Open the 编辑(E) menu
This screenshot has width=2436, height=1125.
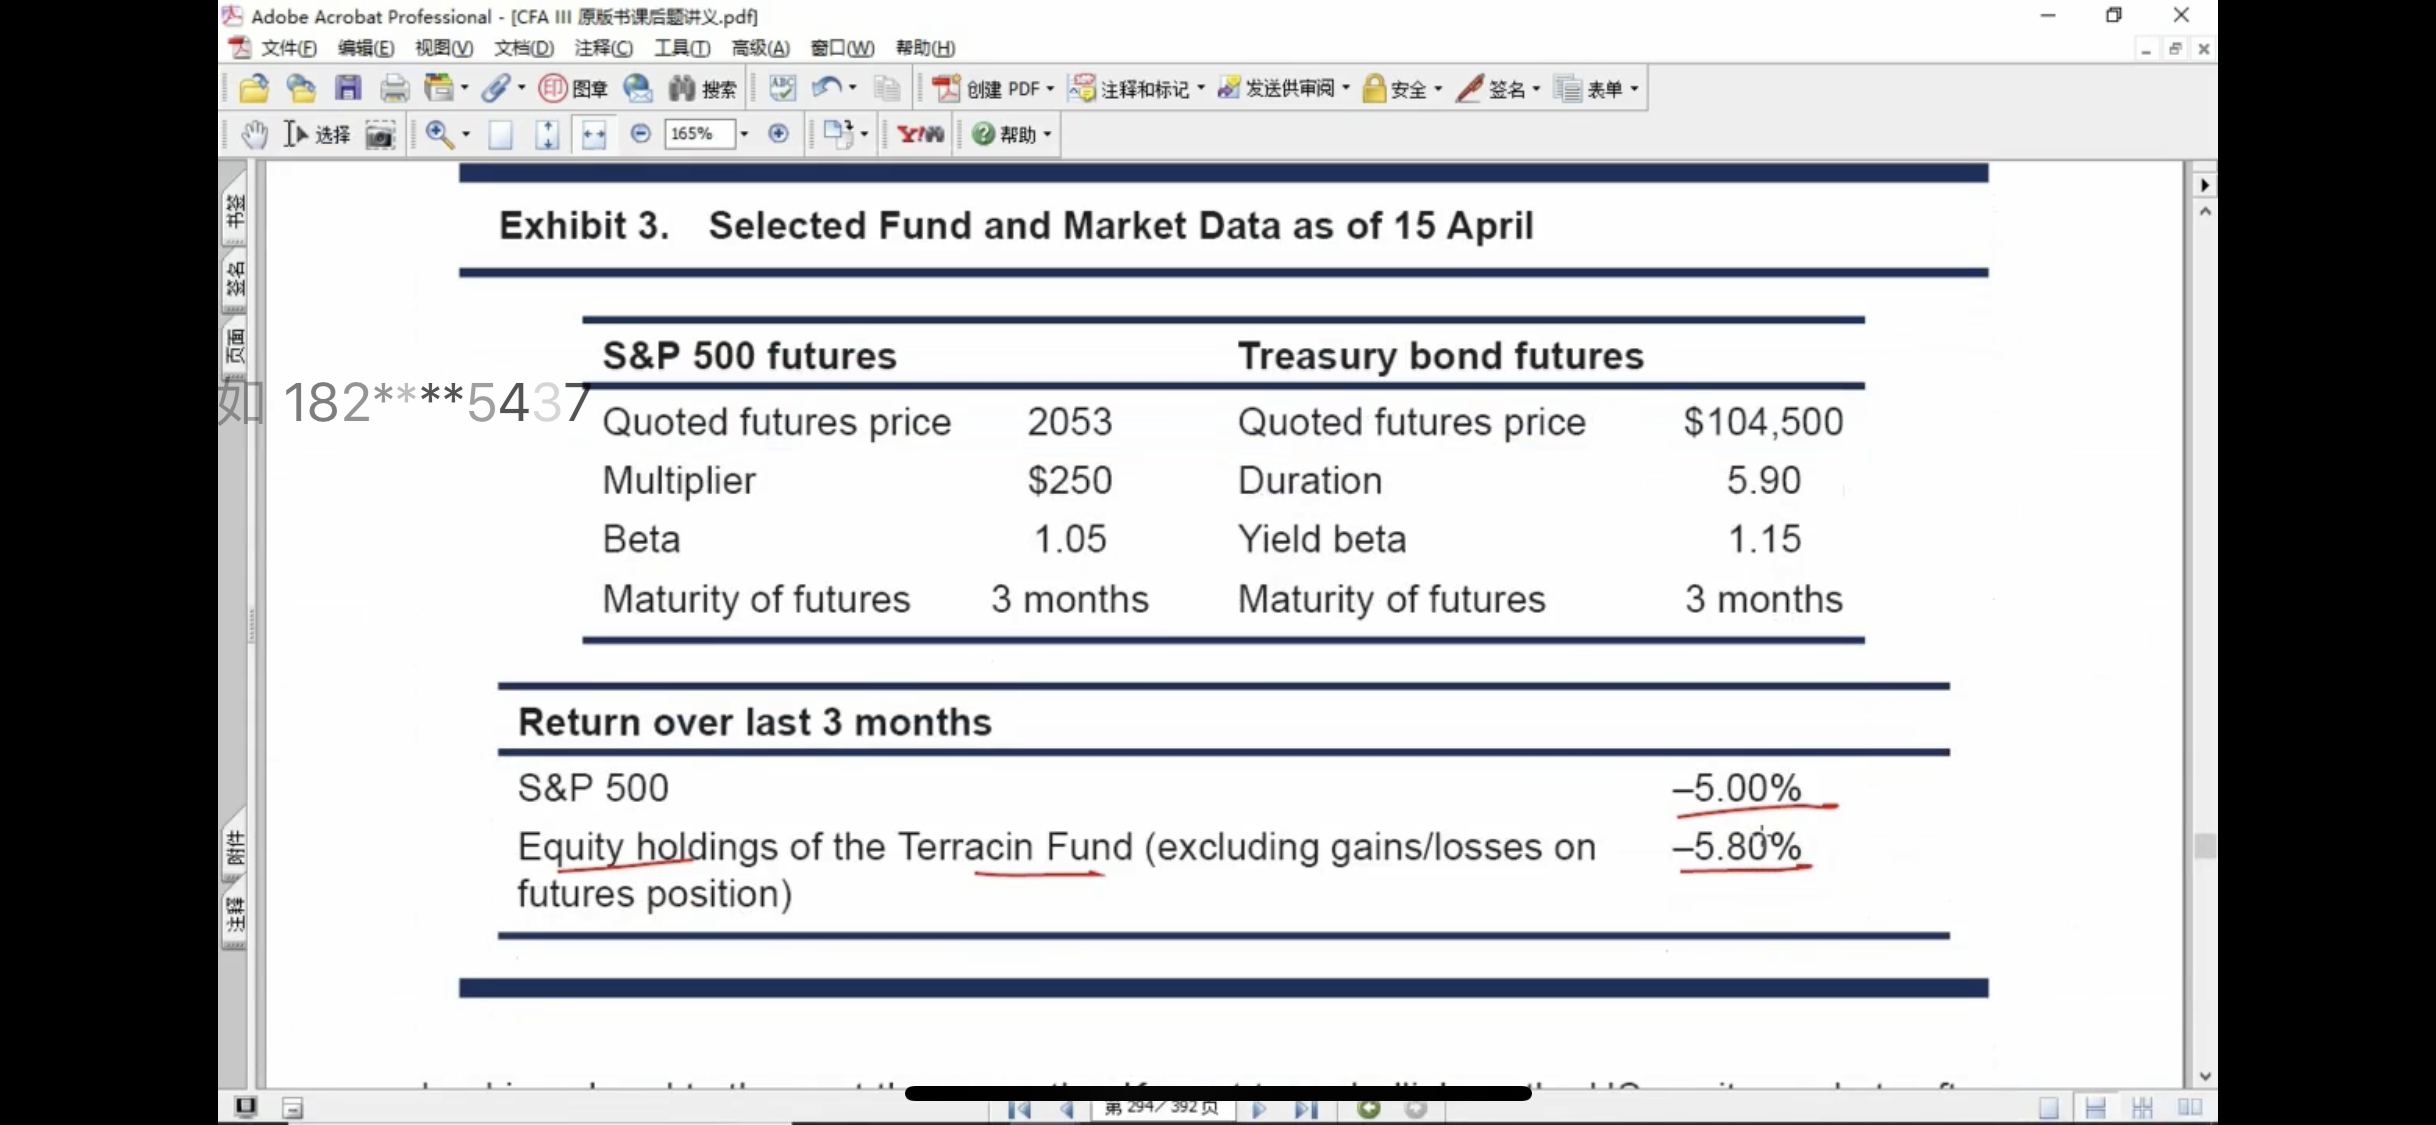point(365,48)
